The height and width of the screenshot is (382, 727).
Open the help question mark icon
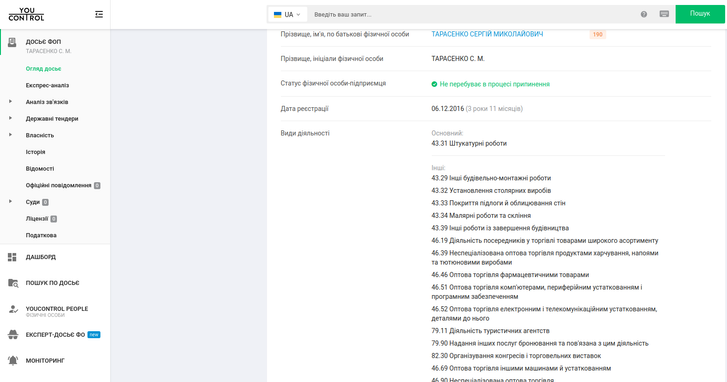pos(644,14)
